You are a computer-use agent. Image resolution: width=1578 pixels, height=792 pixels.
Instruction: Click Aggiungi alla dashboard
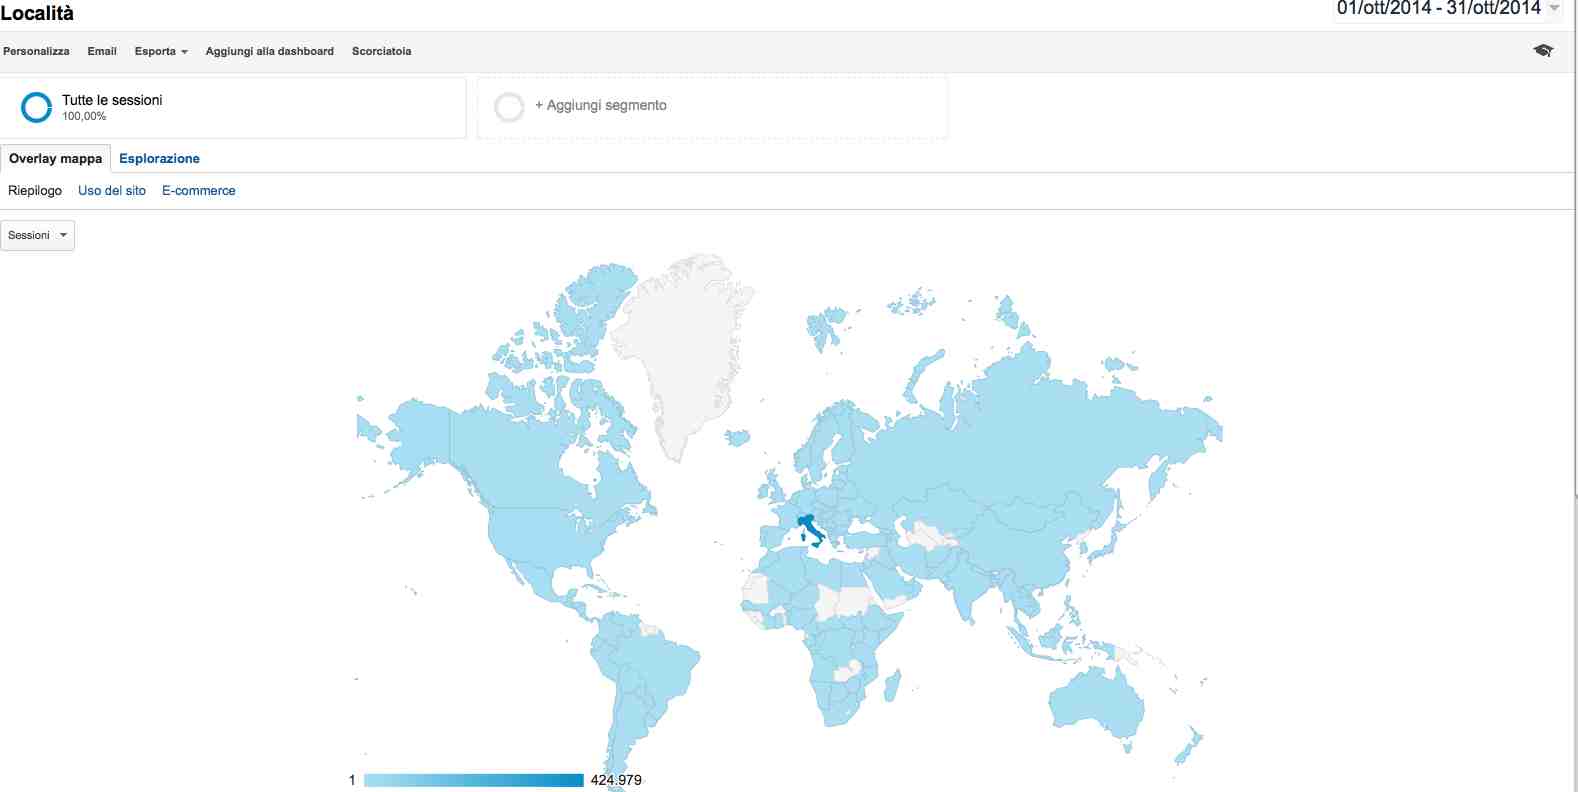tap(269, 51)
